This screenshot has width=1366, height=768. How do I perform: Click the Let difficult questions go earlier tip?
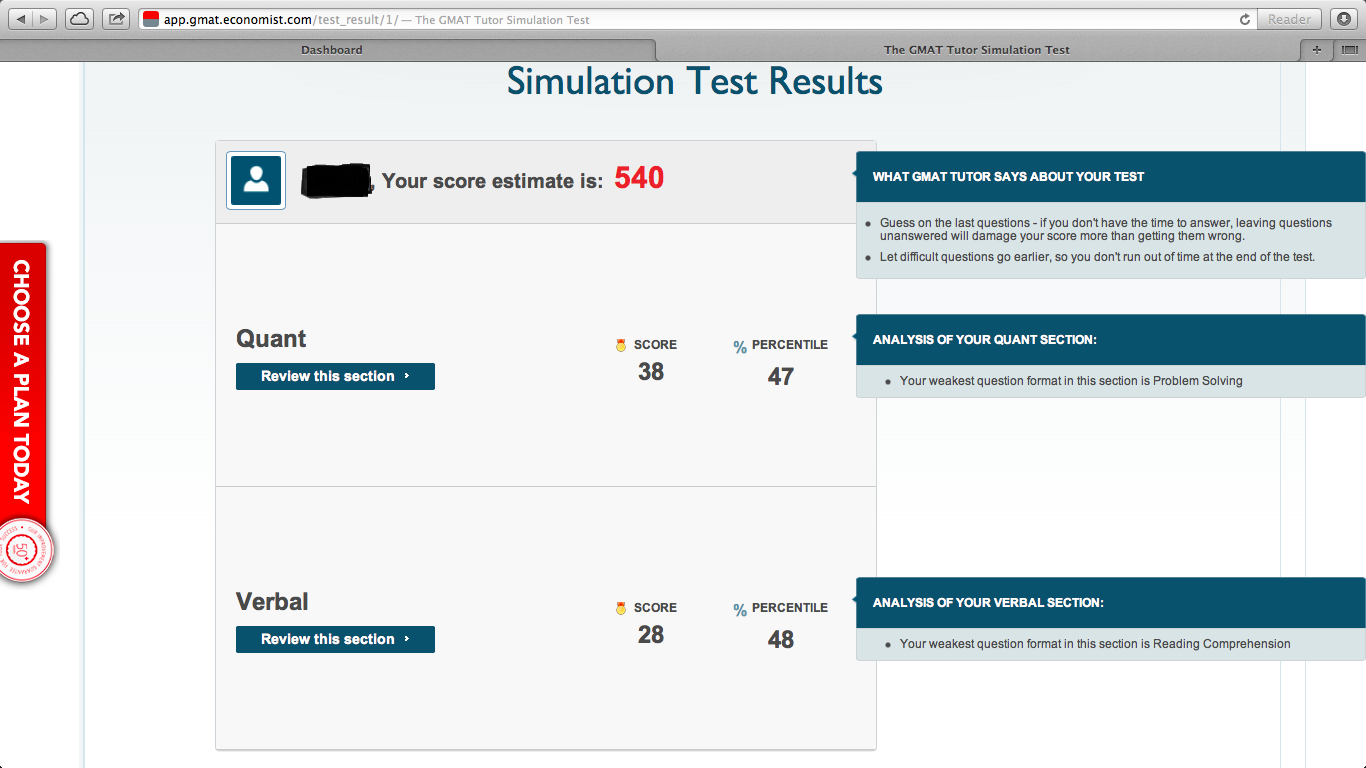point(1097,257)
